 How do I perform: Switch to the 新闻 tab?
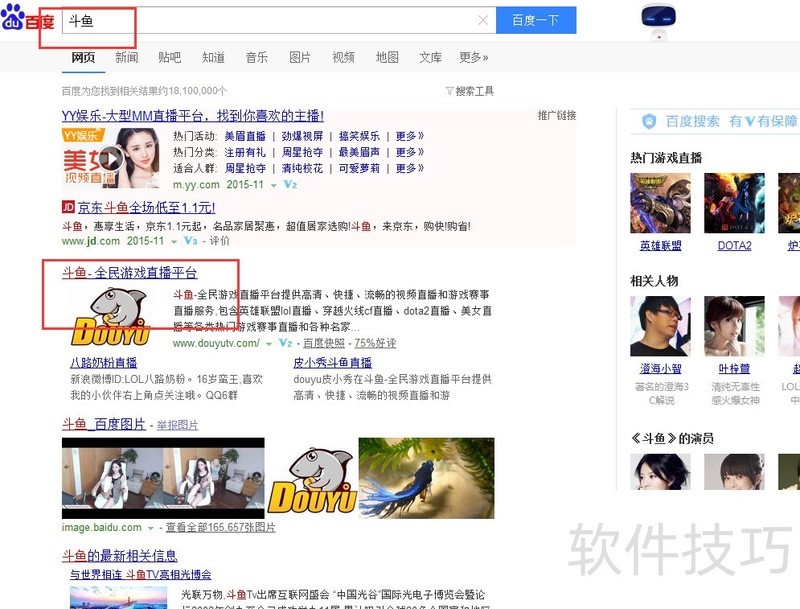tap(127, 57)
